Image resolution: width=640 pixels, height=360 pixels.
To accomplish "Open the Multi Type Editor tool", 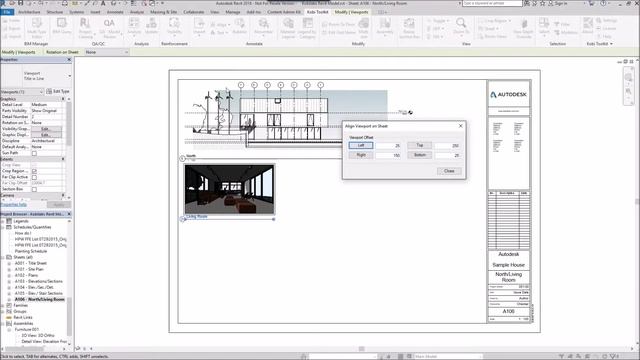I will point(36,28).
